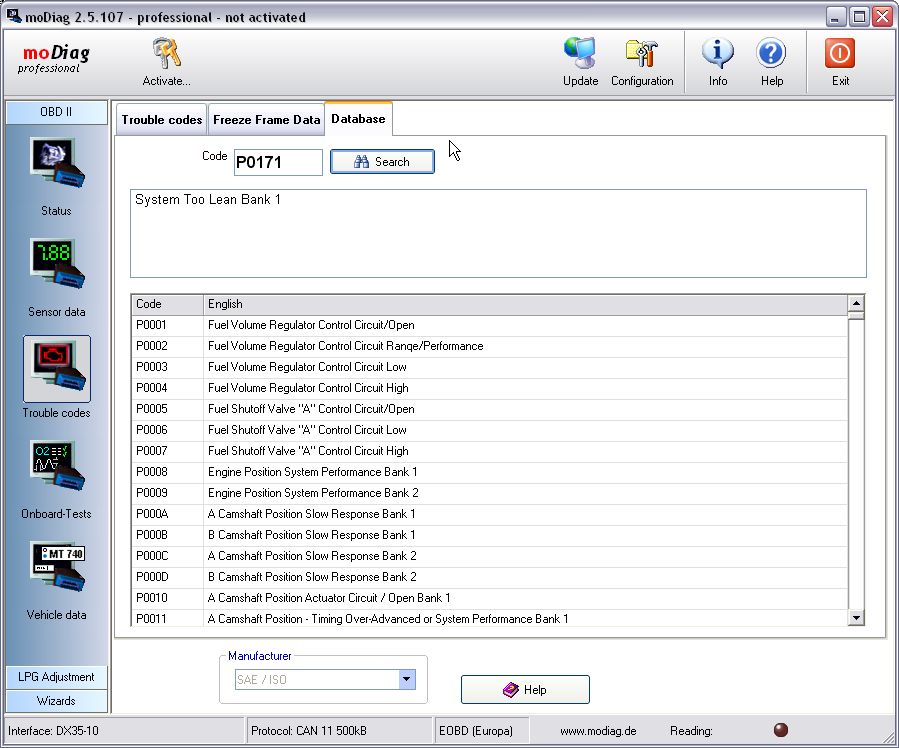Select row P000B Camshaft Slow Response
The width and height of the screenshot is (899, 748).
490,535
